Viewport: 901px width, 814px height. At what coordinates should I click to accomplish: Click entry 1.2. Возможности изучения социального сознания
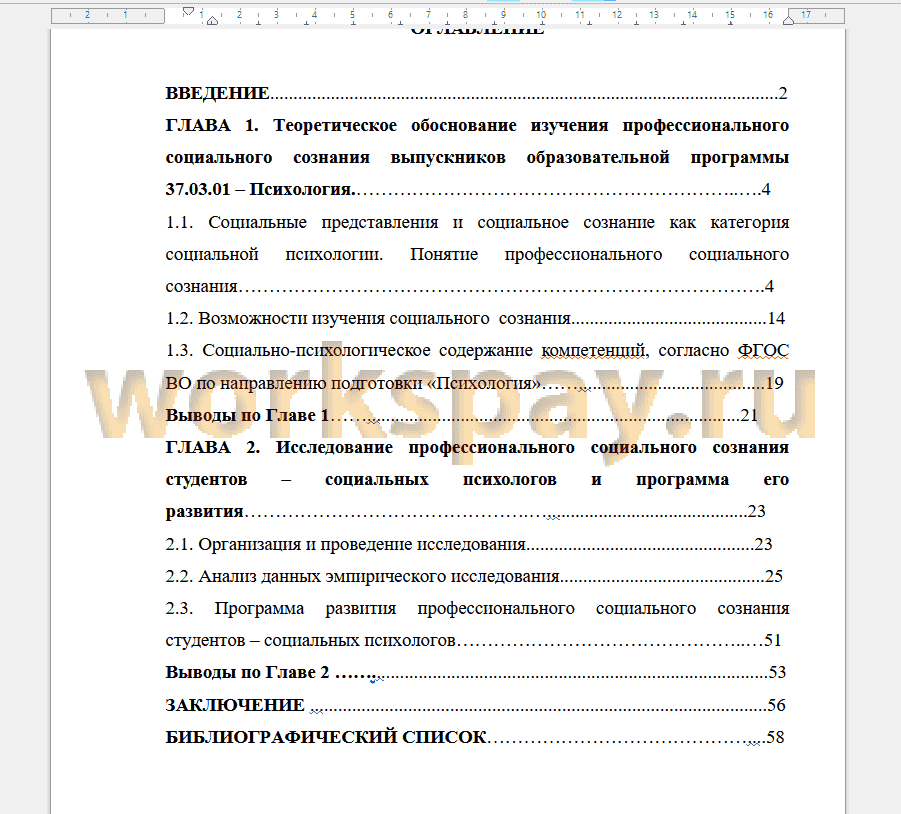[475, 318]
